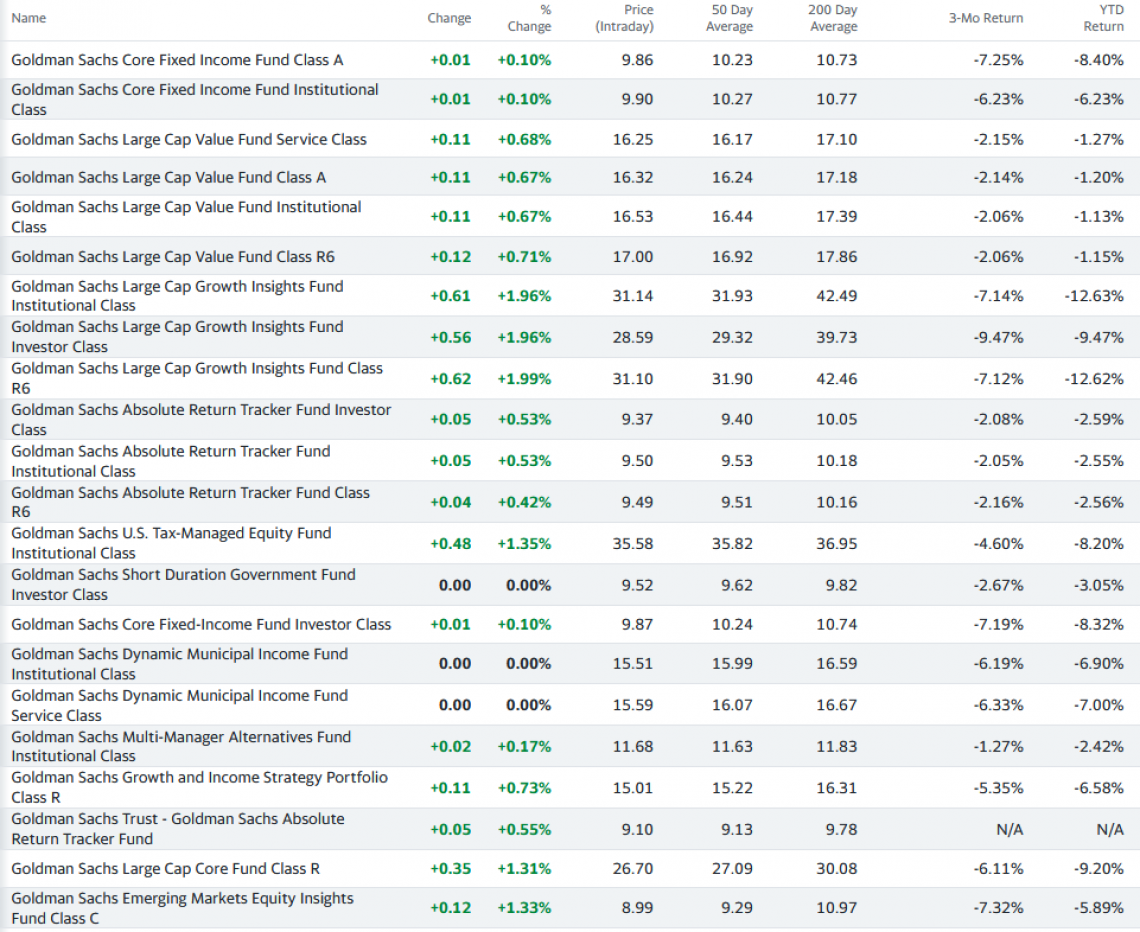This screenshot has height=932, width=1140.
Task: Open U.S. Tax-Managed Equity Fund Institutional Class
Action: 171,543
